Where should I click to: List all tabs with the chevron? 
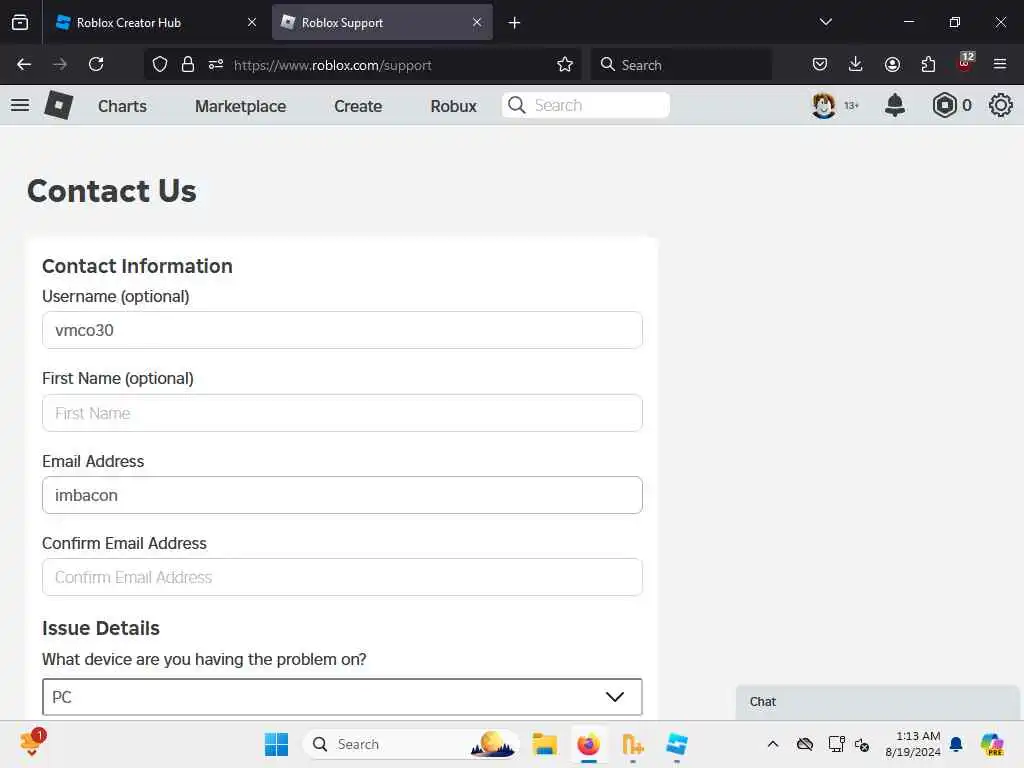click(x=825, y=22)
